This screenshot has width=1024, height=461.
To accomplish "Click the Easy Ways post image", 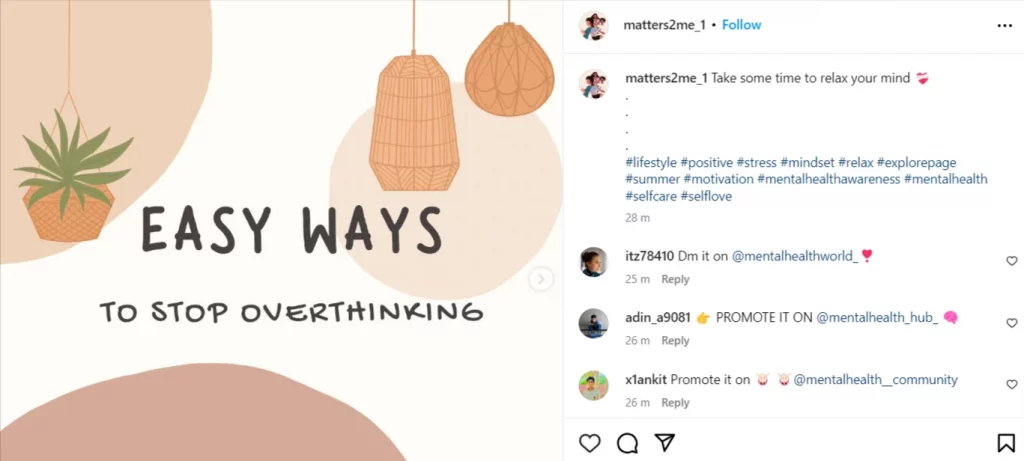I will click(281, 230).
